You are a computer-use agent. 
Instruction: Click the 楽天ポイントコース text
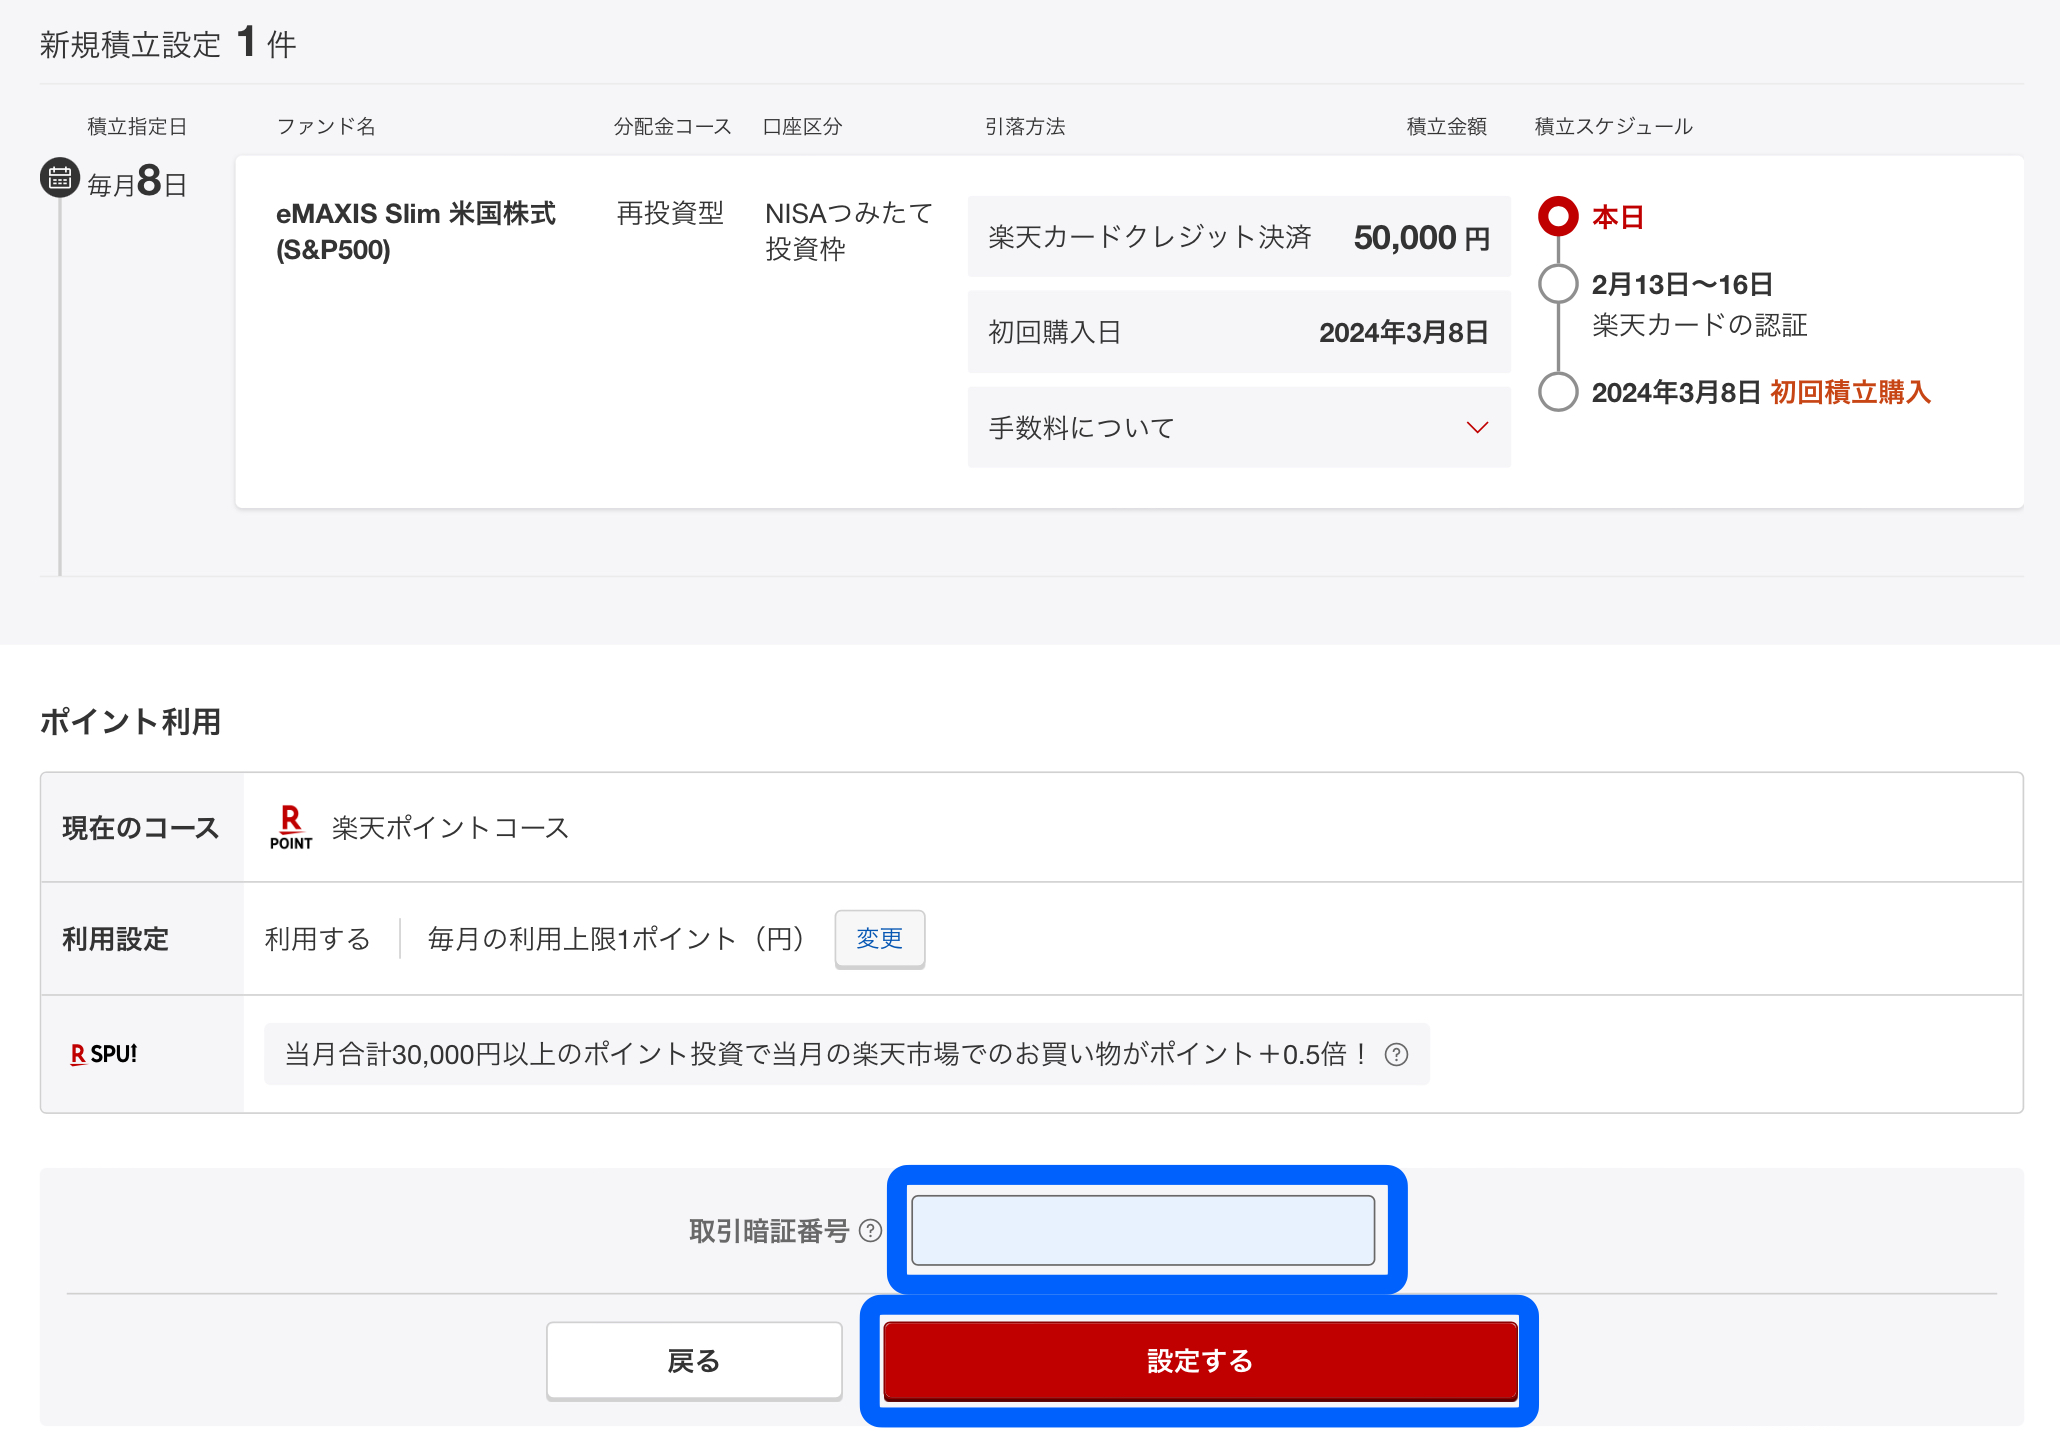(450, 827)
